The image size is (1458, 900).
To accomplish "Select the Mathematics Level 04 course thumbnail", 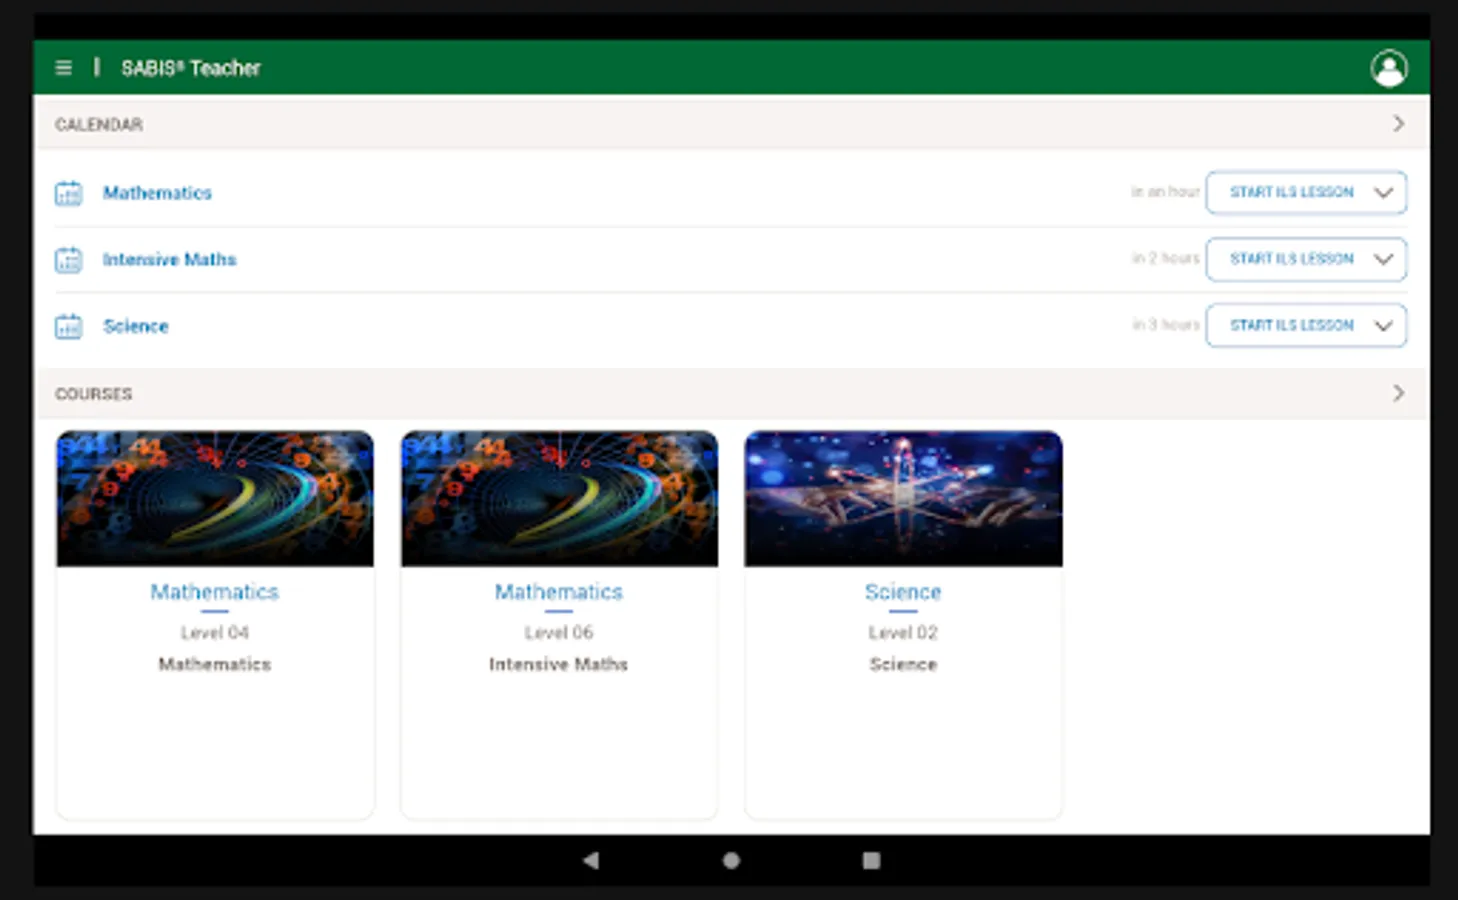I will point(215,499).
